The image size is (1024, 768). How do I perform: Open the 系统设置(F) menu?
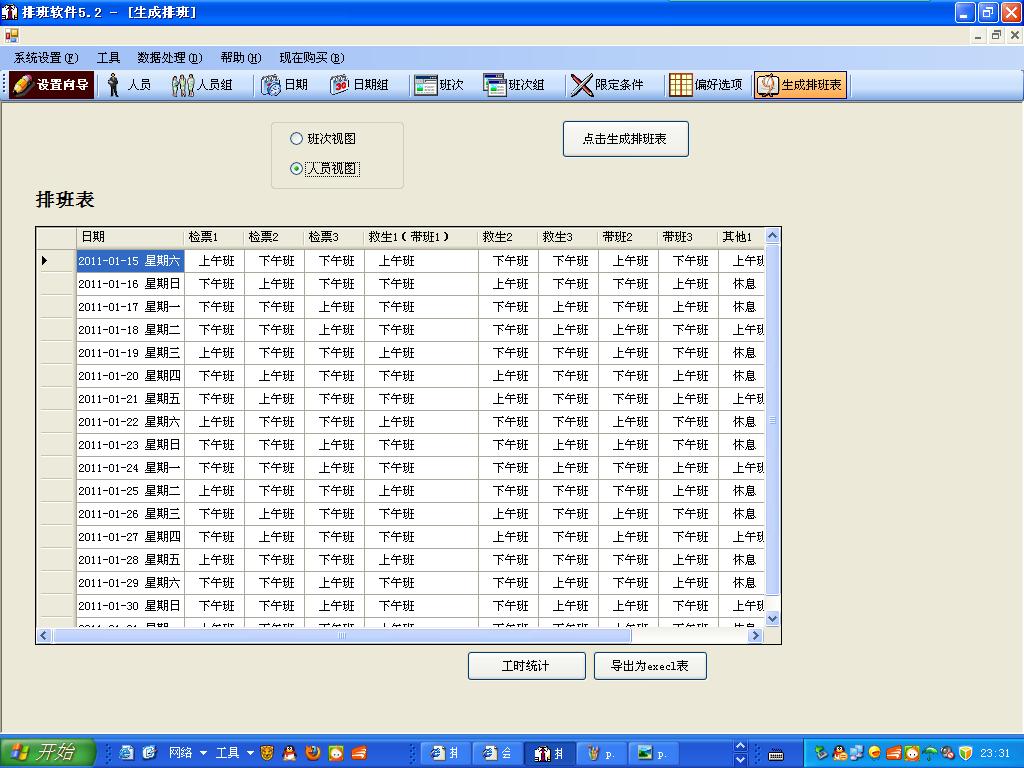point(46,57)
